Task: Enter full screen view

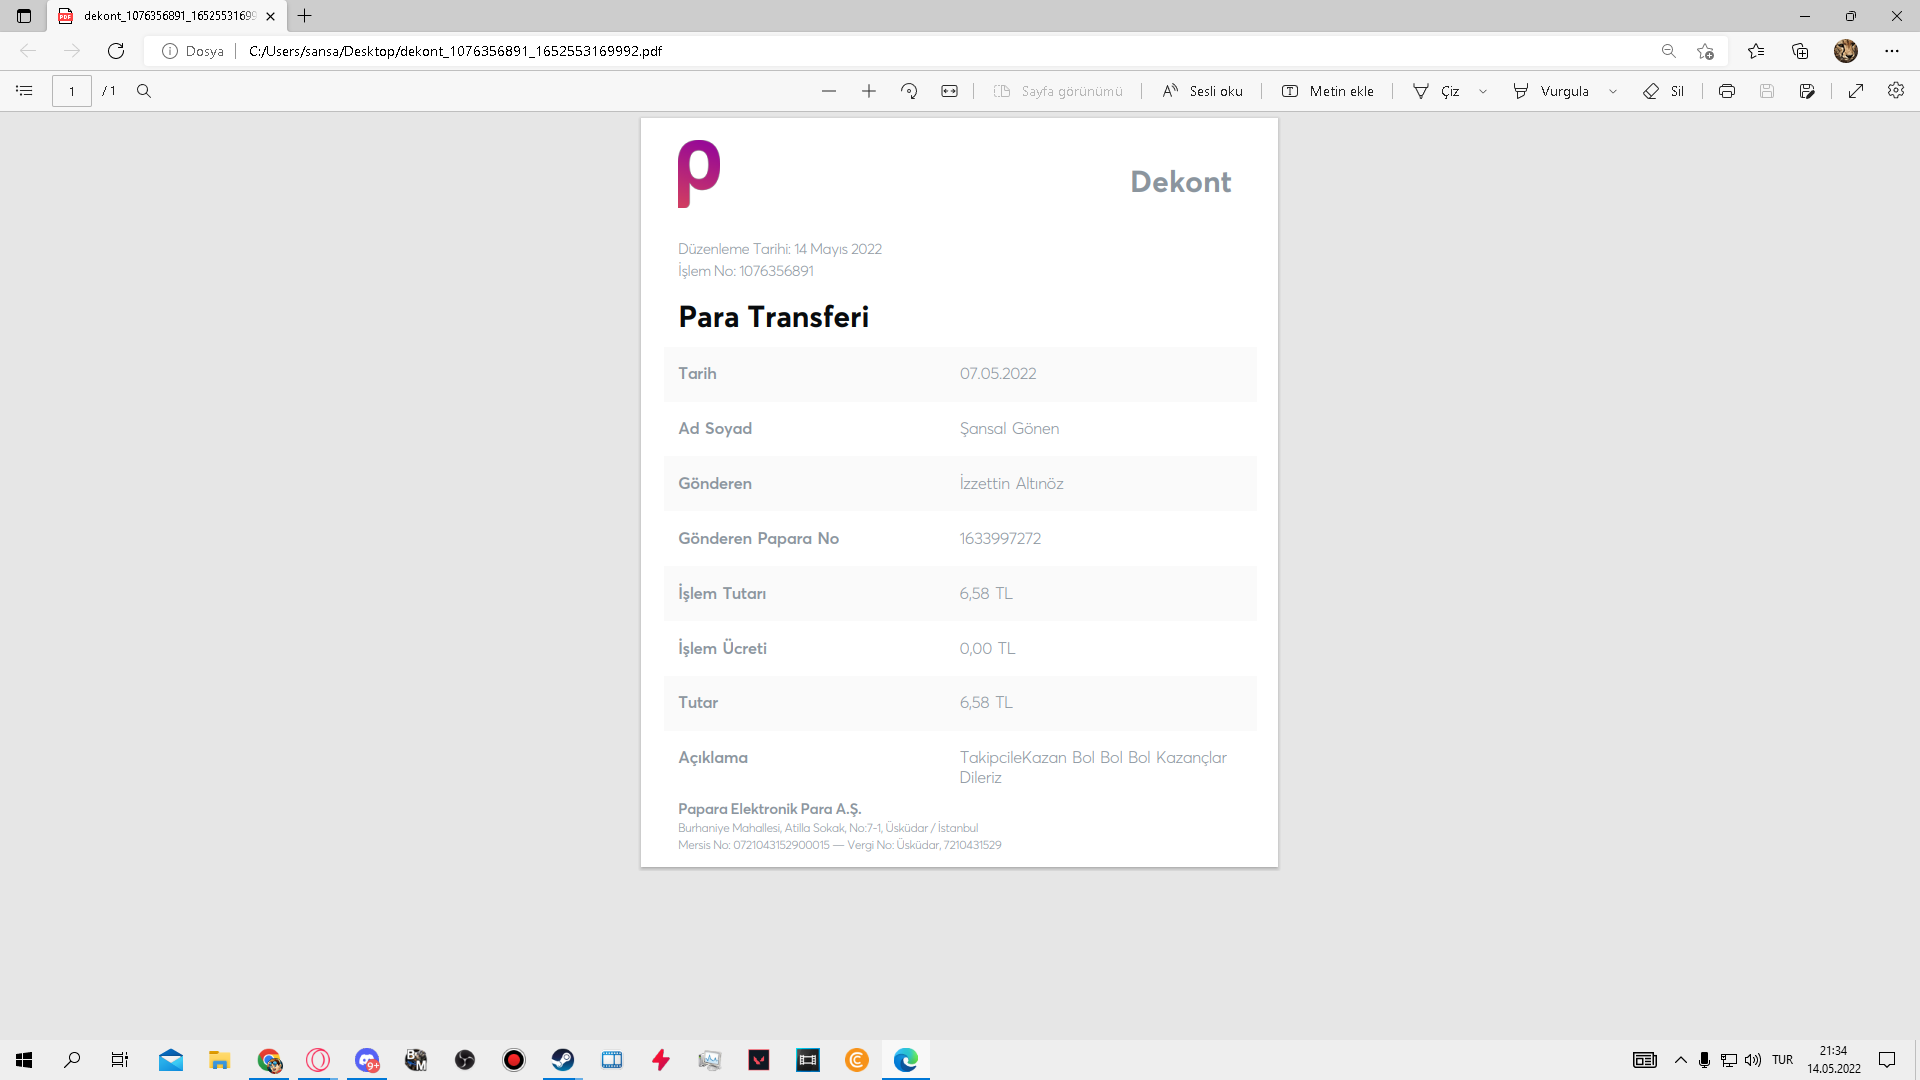Action: tap(1856, 91)
